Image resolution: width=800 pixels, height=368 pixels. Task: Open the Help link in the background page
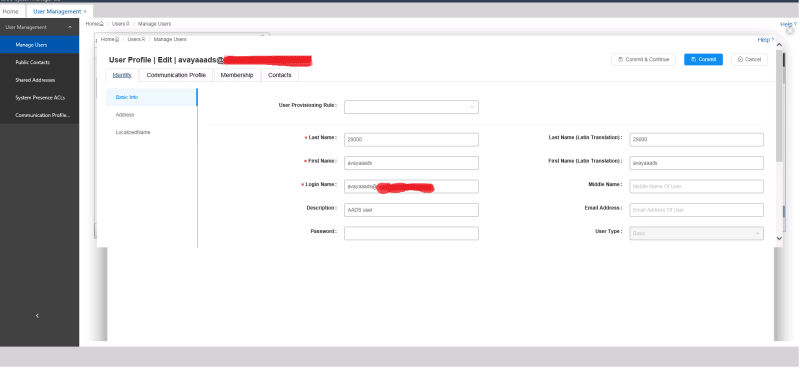tap(788, 24)
